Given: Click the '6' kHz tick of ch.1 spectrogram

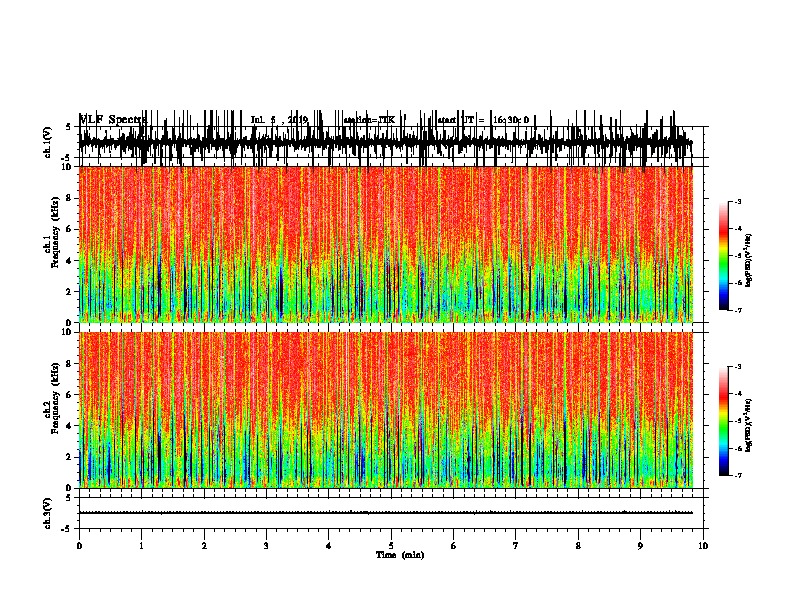Looking at the screenshot, I should [x=70, y=229].
